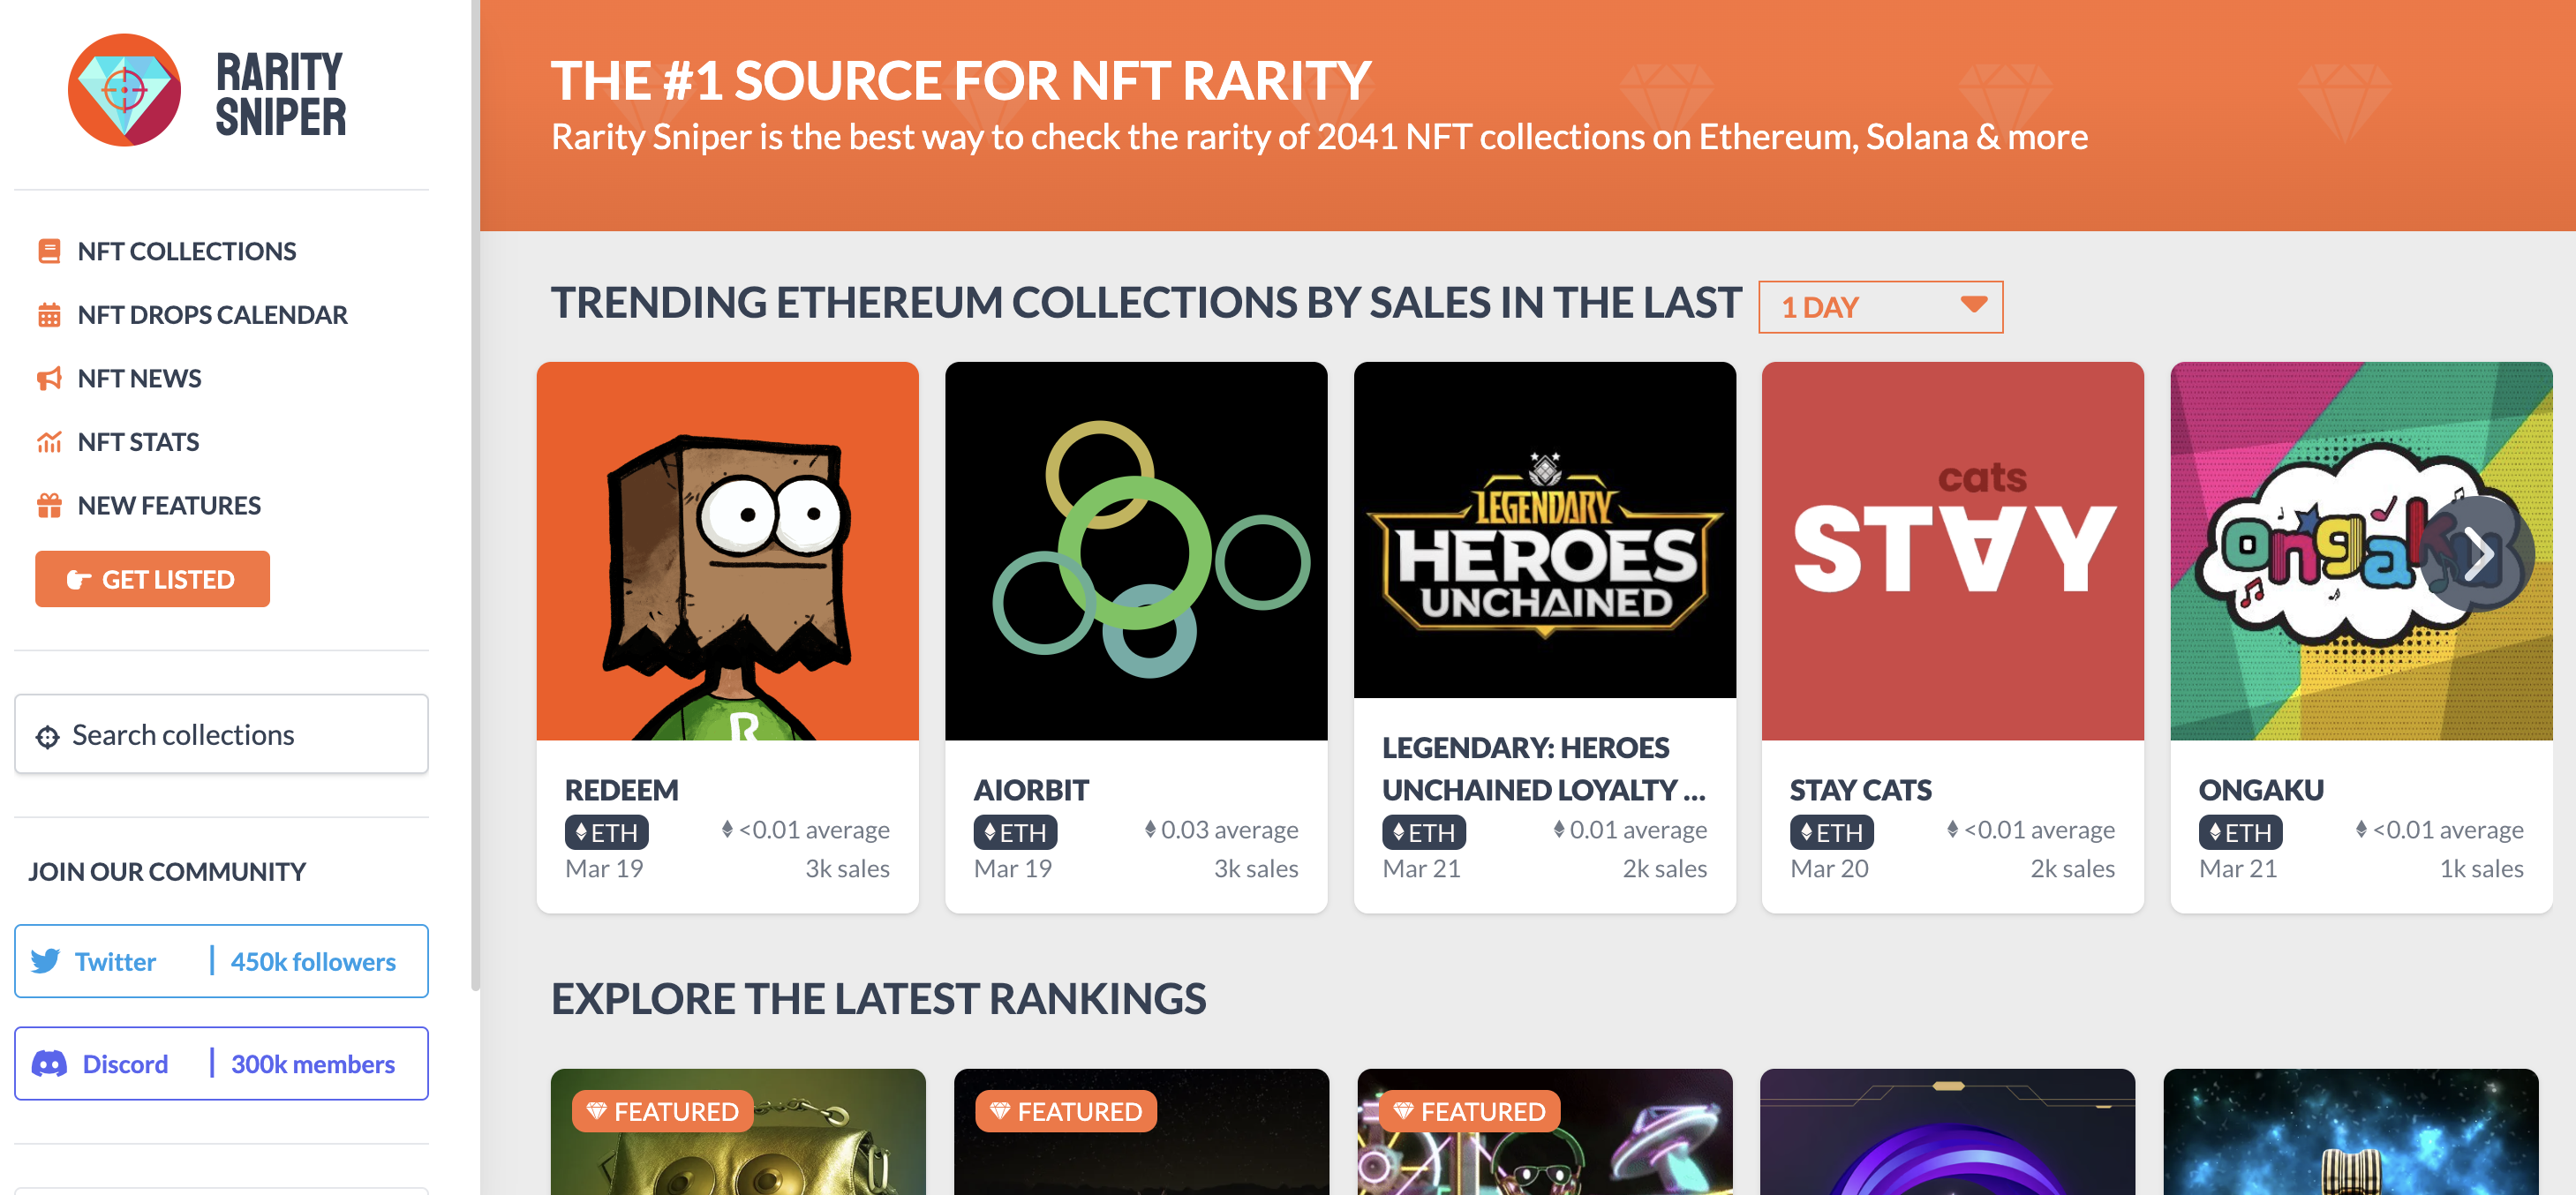Click the NFT News megaphone icon
This screenshot has height=1195, width=2576.
coord(49,378)
